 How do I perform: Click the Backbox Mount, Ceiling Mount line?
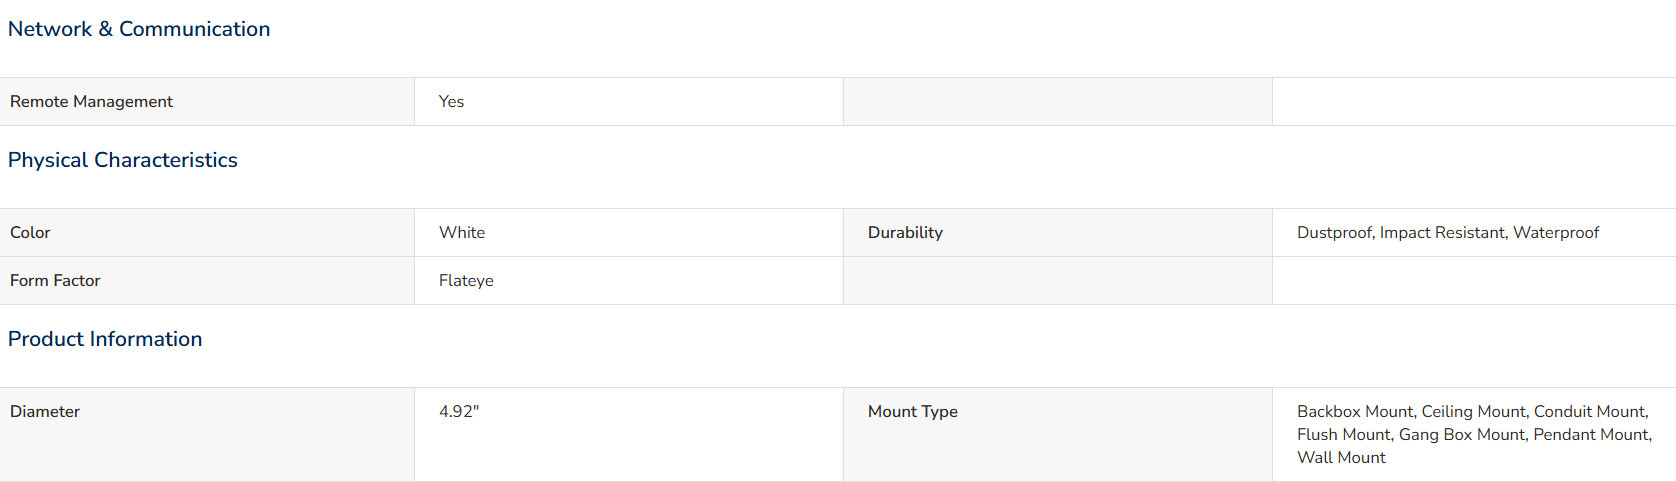click(x=1473, y=412)
